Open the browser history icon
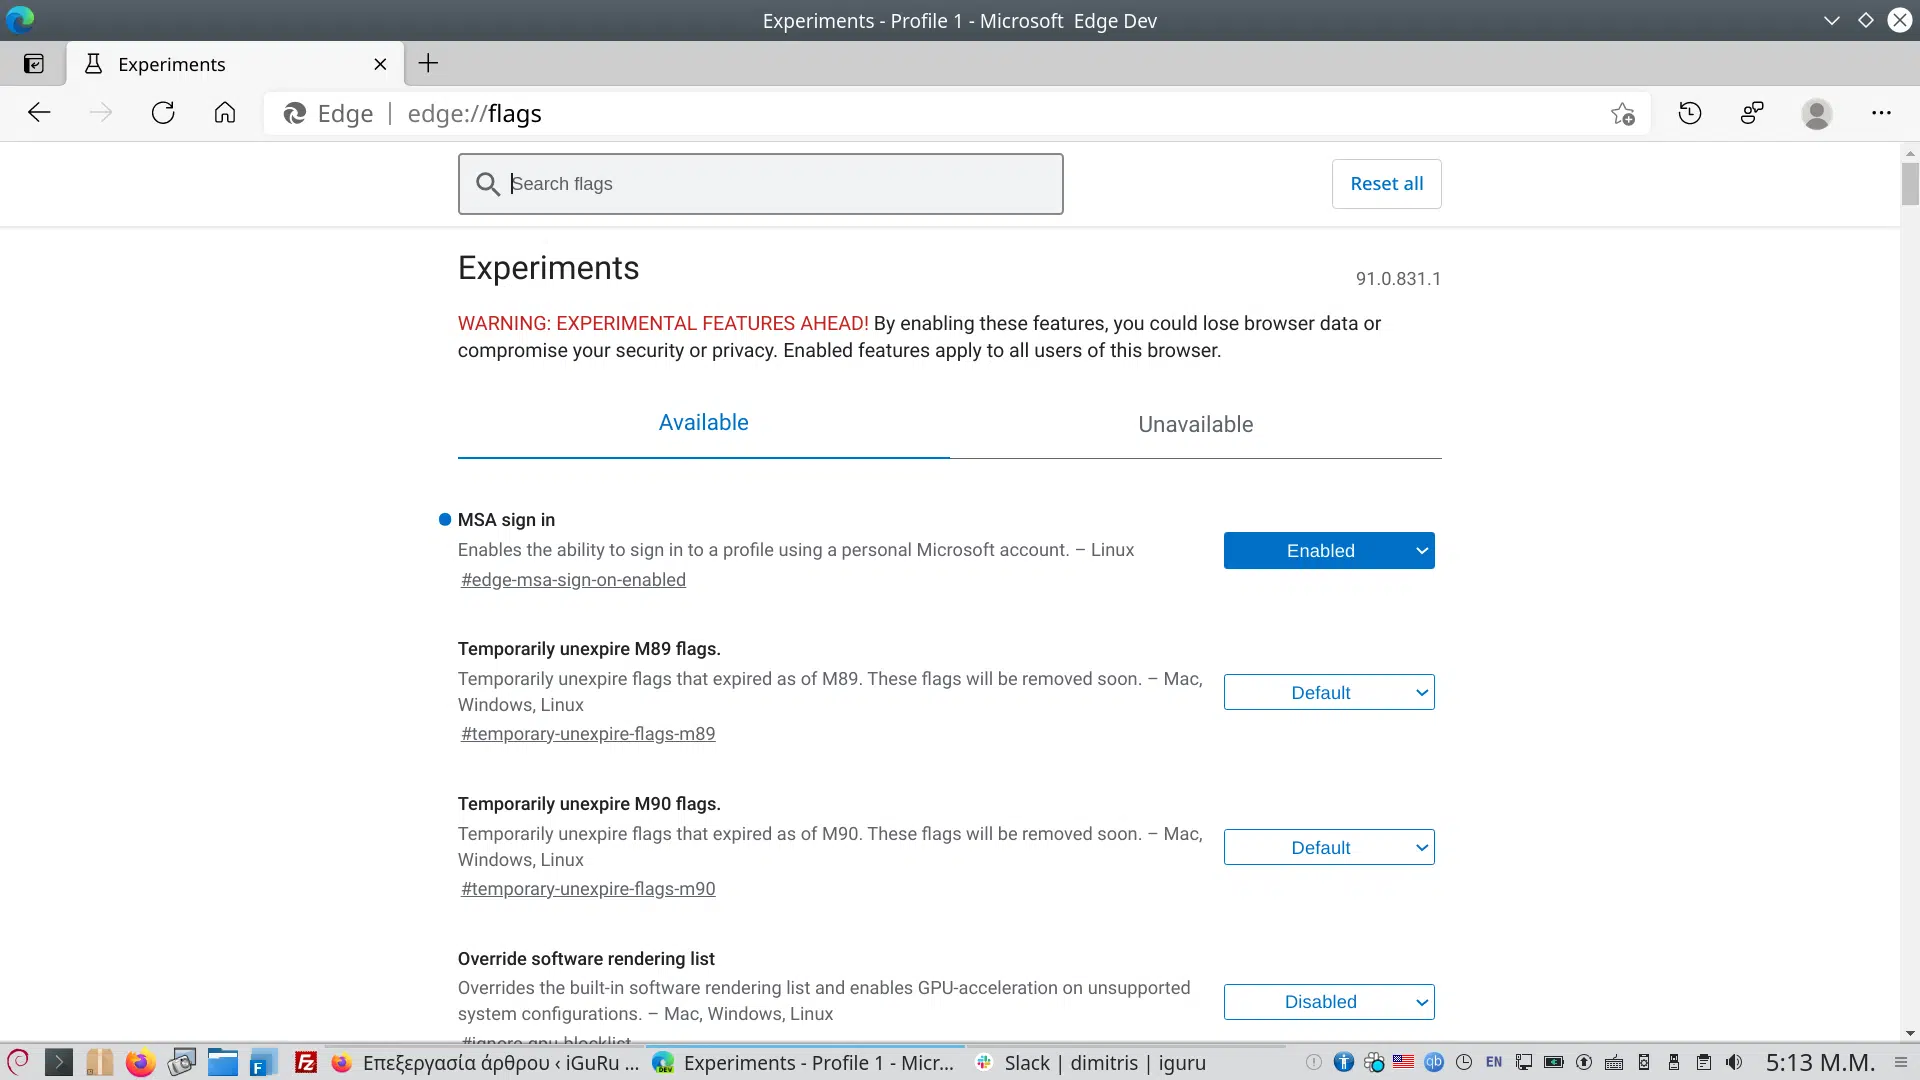 click(1690, 113)
